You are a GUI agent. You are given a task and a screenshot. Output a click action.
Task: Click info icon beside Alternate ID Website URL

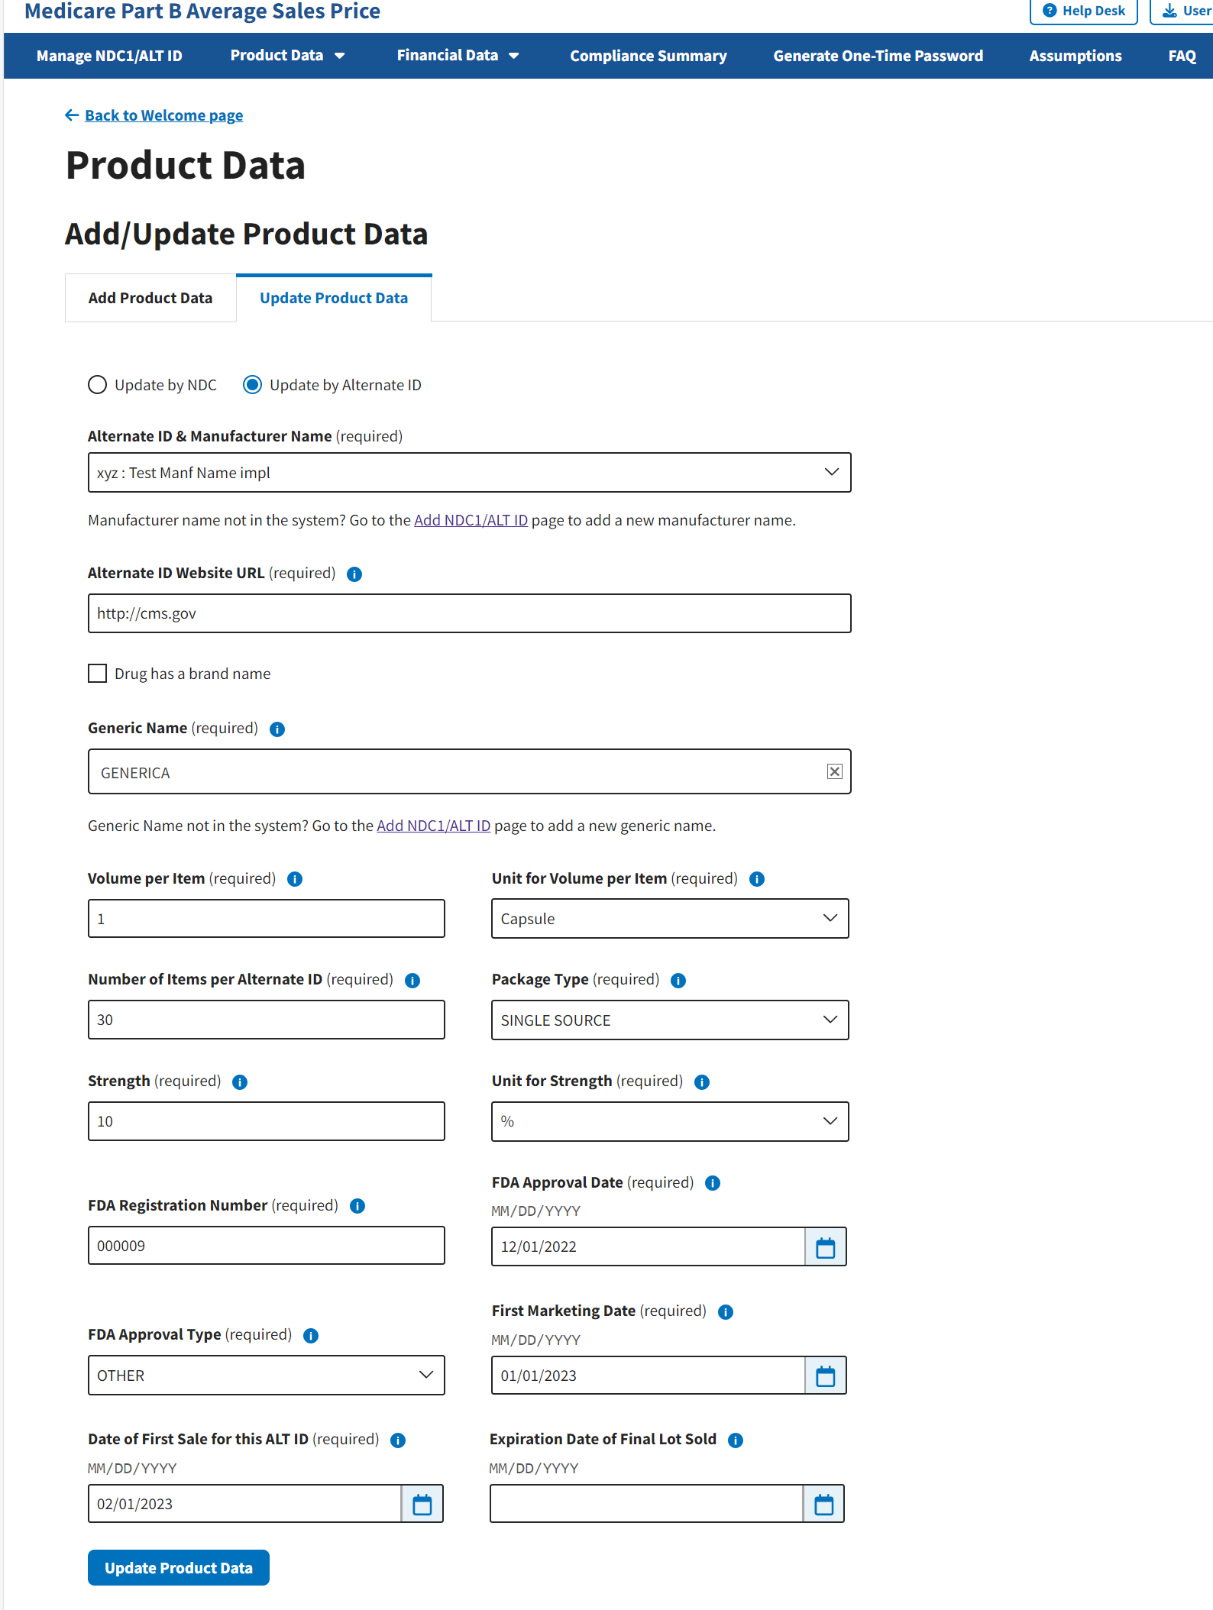pos(354,574)
